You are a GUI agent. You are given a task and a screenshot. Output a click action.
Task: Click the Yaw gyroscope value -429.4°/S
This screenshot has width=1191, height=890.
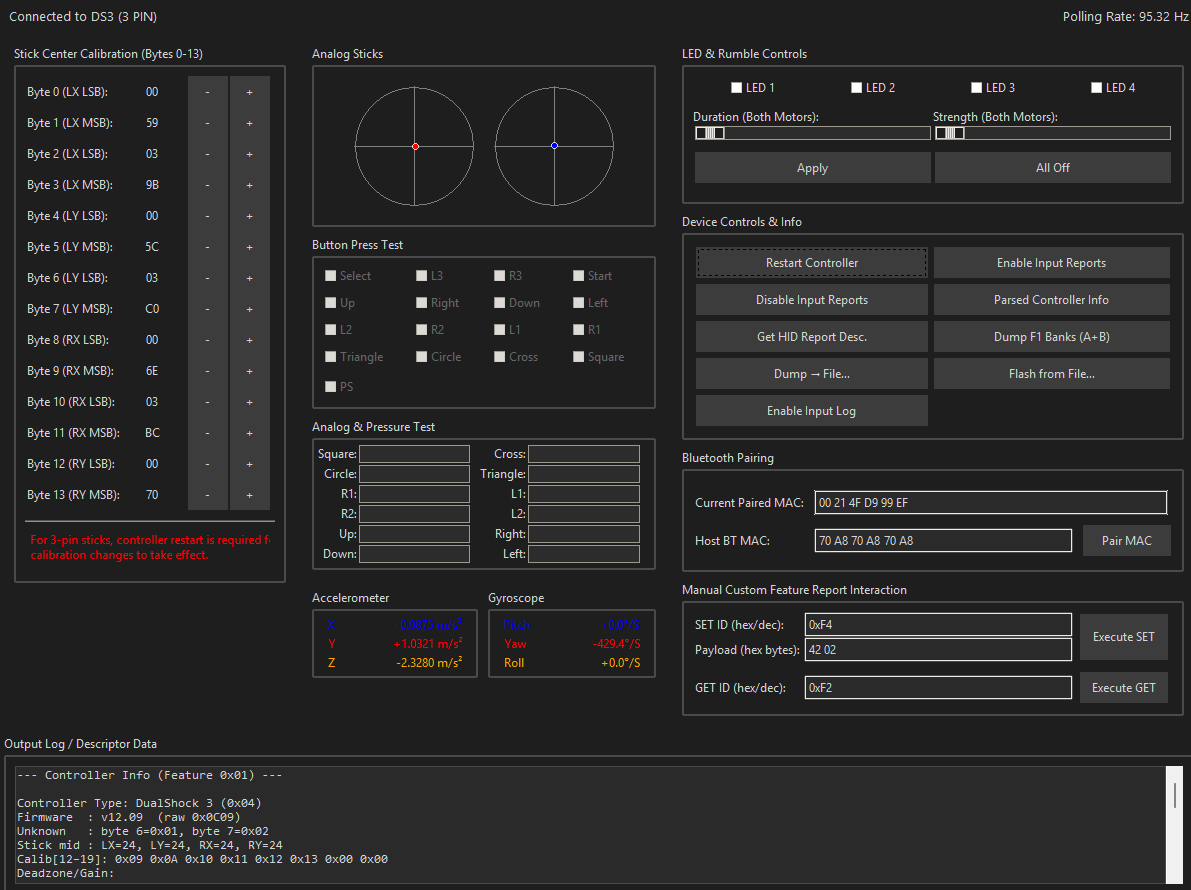click(616, 644)
